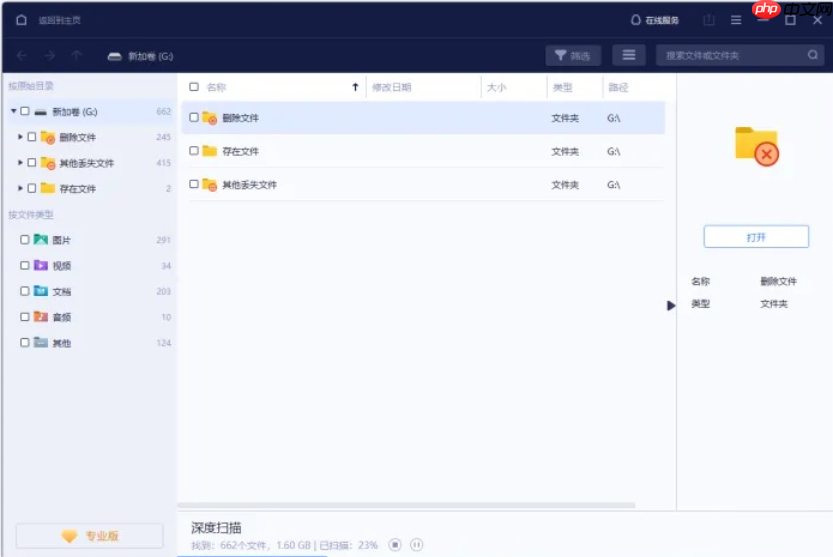Open the 筛选 filter menu
The height and width of the screenshot is (557, 833).
pos(573,56)
